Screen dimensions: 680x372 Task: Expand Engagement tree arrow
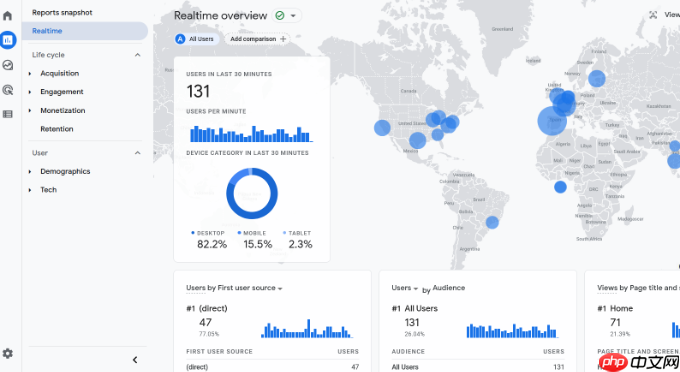30,92
